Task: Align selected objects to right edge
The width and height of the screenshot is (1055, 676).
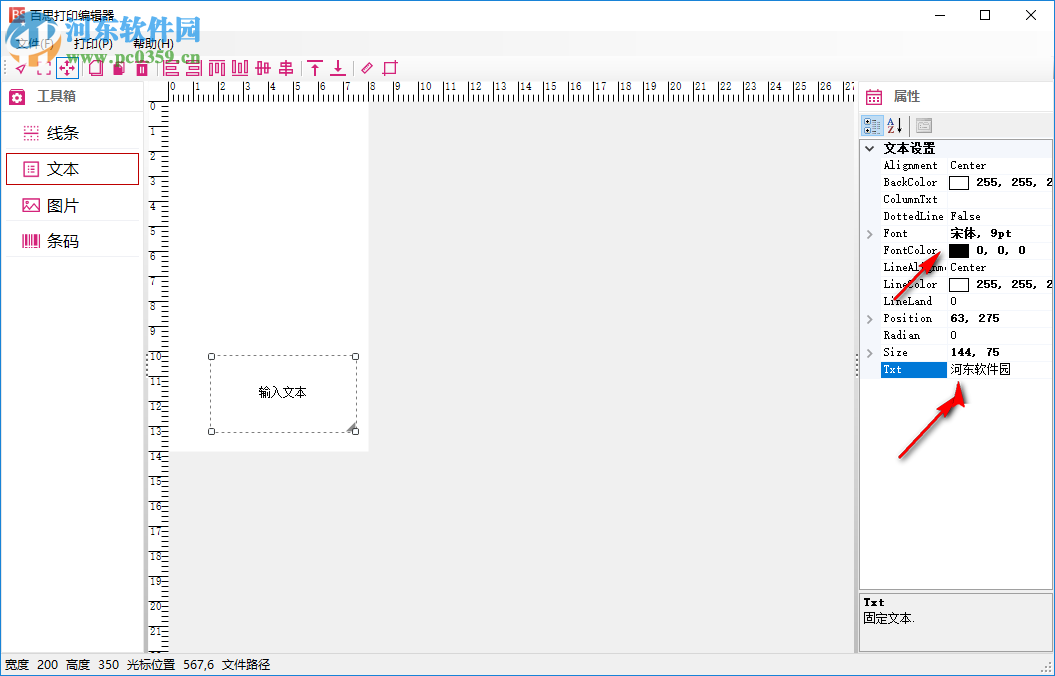Action: 194,68
